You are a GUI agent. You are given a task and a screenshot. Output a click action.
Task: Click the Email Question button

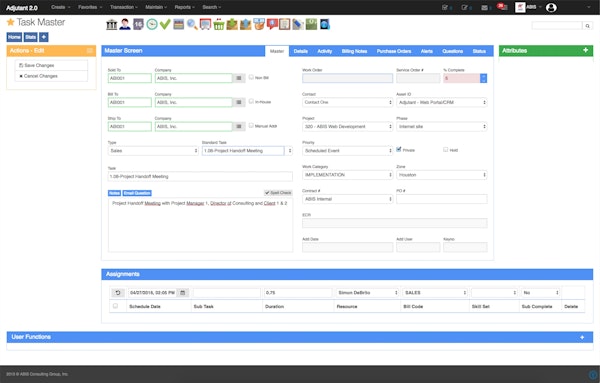coord(137,193)
